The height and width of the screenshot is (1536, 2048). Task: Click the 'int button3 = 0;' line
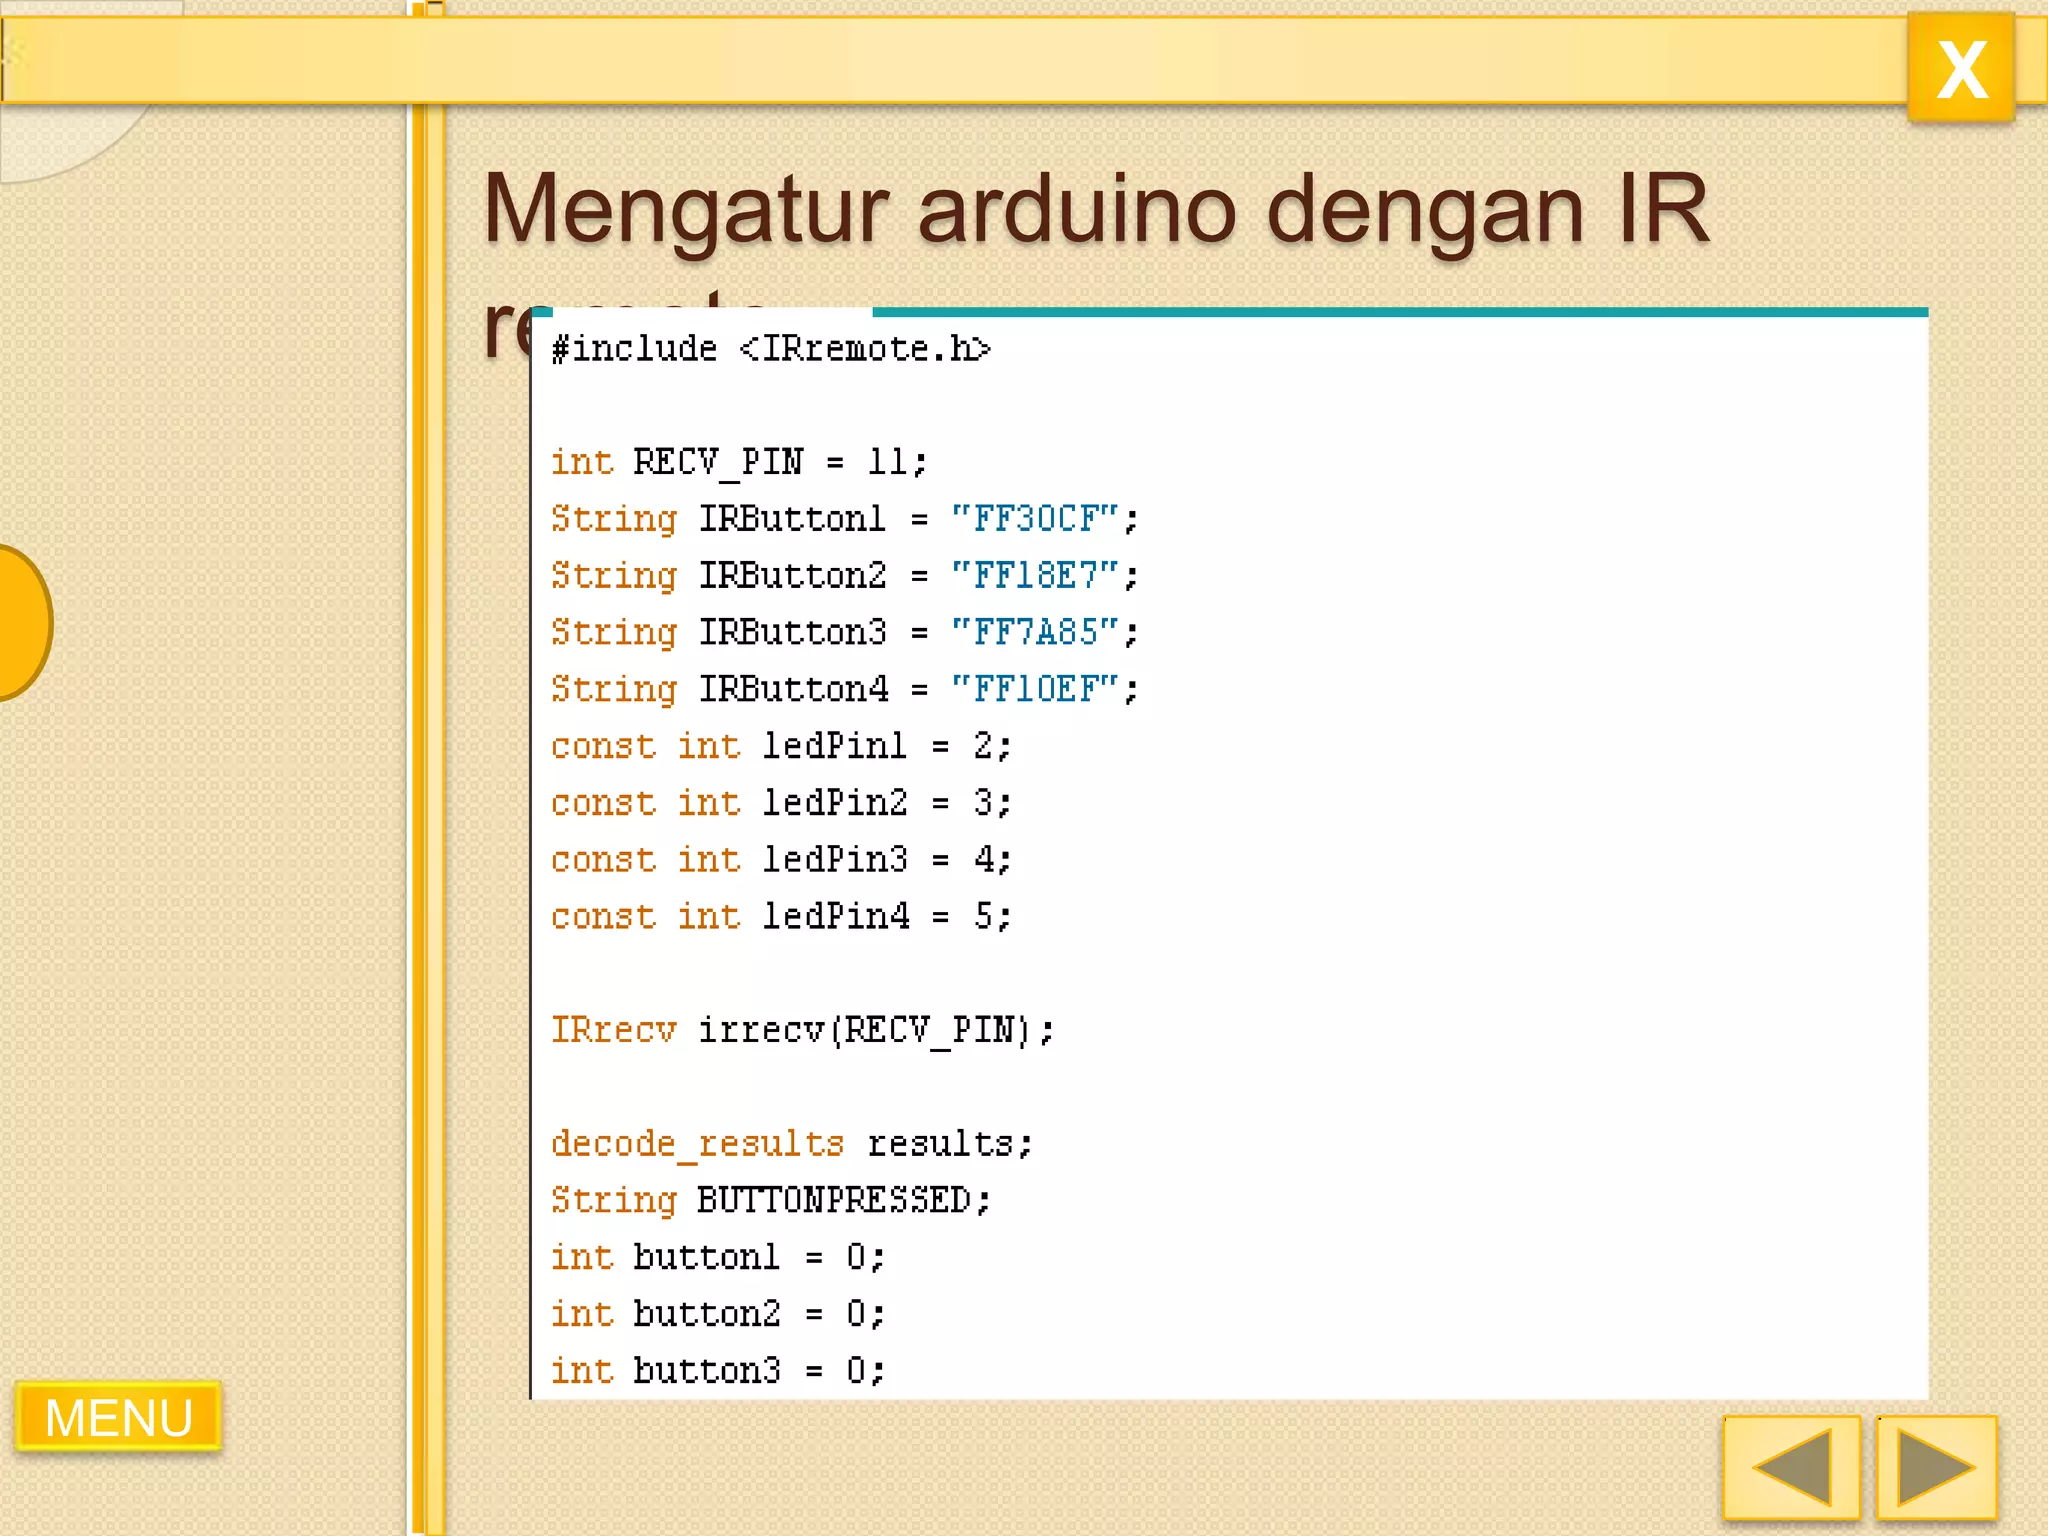[x=717, y=1370]
